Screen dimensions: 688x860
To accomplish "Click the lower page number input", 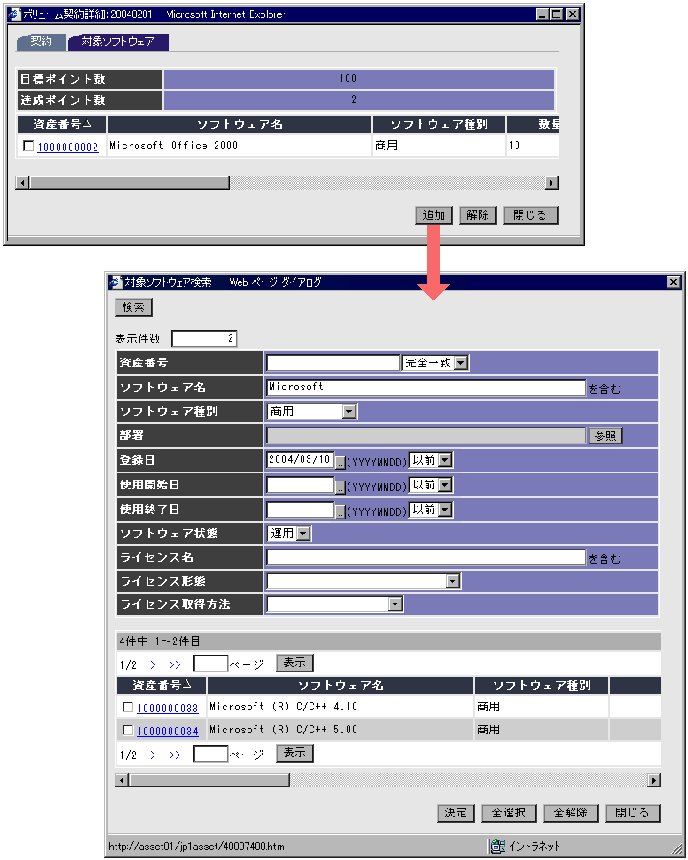I will coord(211,754).
